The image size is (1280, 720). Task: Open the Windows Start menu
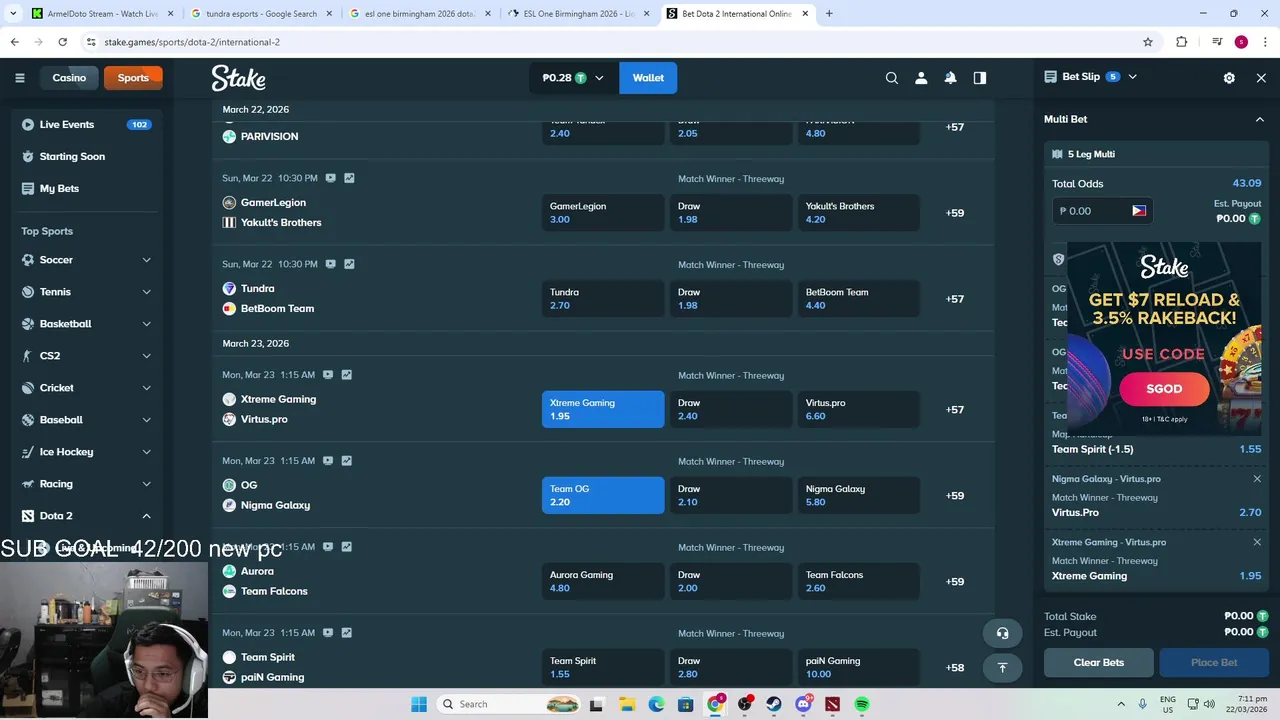[x=419, y=704]
